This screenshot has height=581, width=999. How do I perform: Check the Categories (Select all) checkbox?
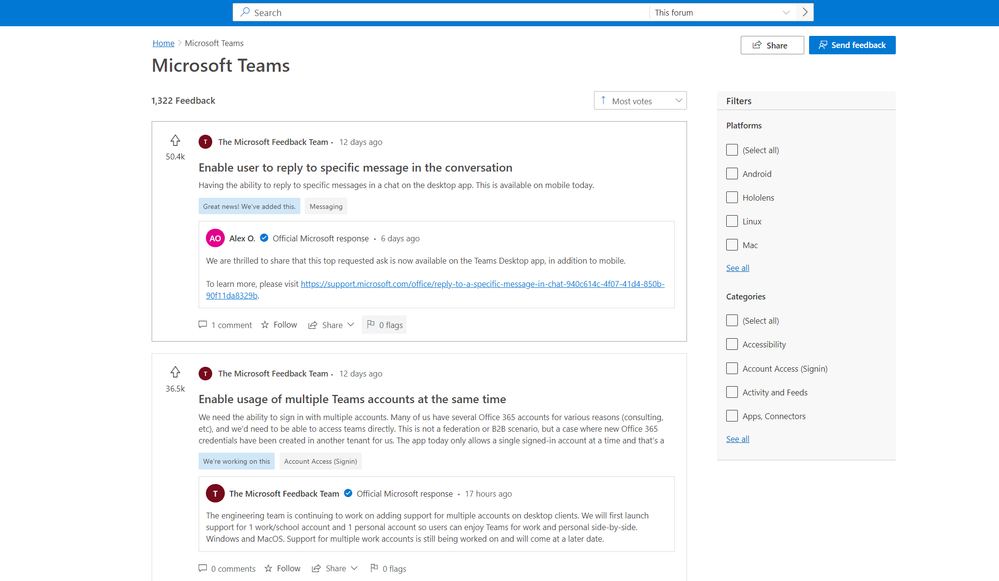click(732, 320)
